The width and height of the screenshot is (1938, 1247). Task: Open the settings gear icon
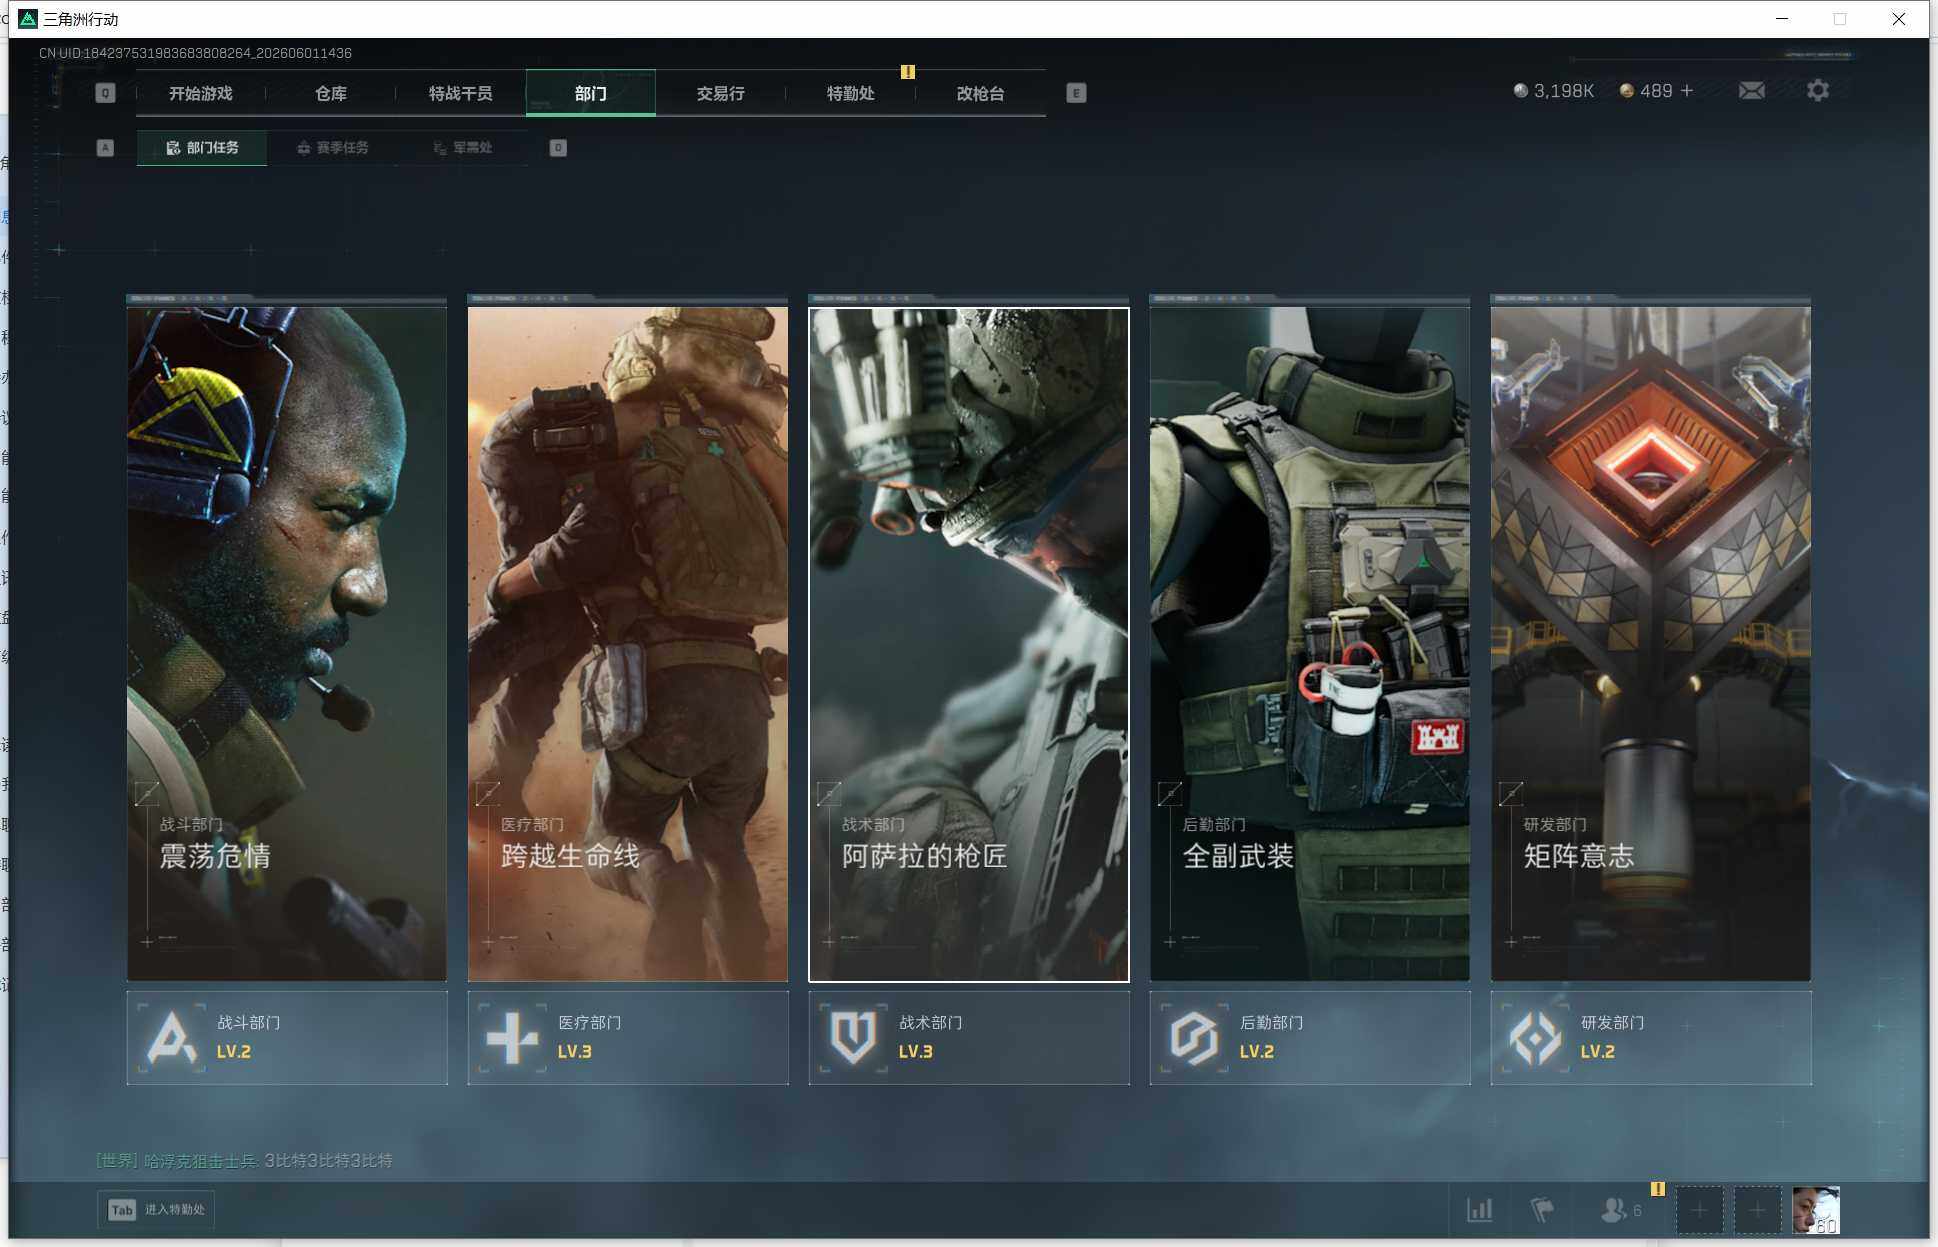(x=1818, y=91)
